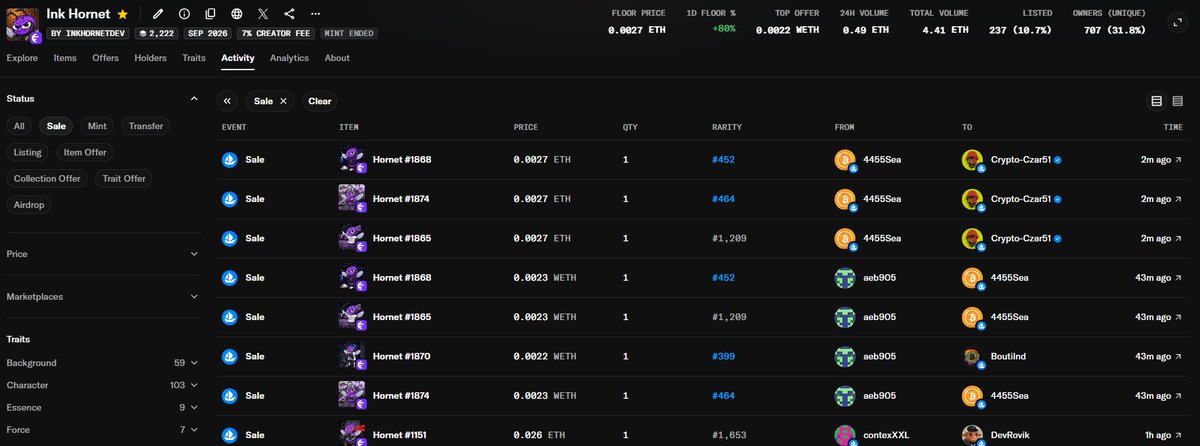Enable the Transfer status filter
The image size is (1200, 446).
[x=146, y=126]
